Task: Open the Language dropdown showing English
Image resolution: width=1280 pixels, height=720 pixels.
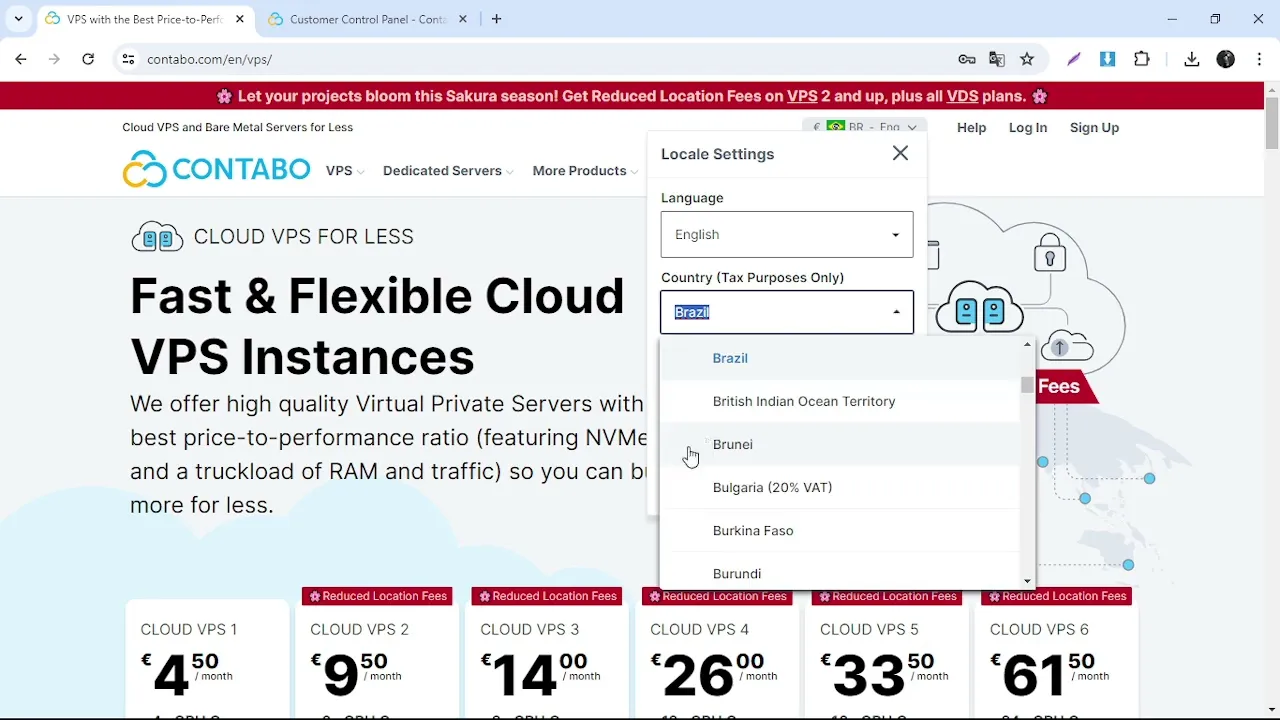Action: click(787, 234)
